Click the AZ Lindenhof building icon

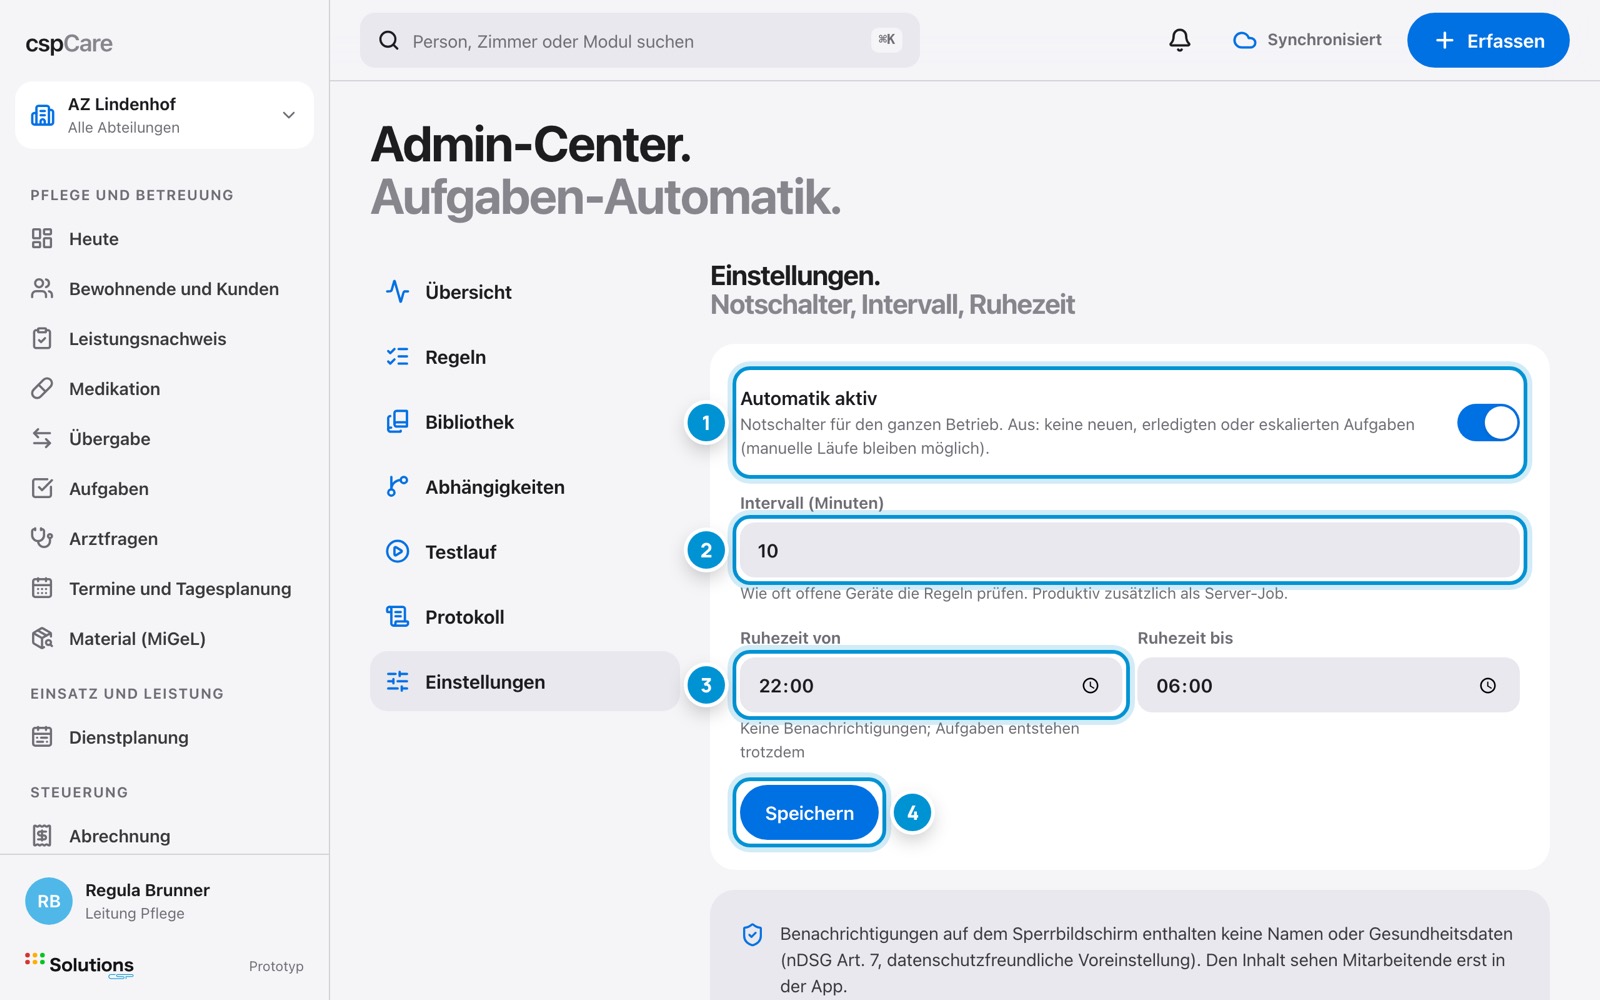coord(43,115)
